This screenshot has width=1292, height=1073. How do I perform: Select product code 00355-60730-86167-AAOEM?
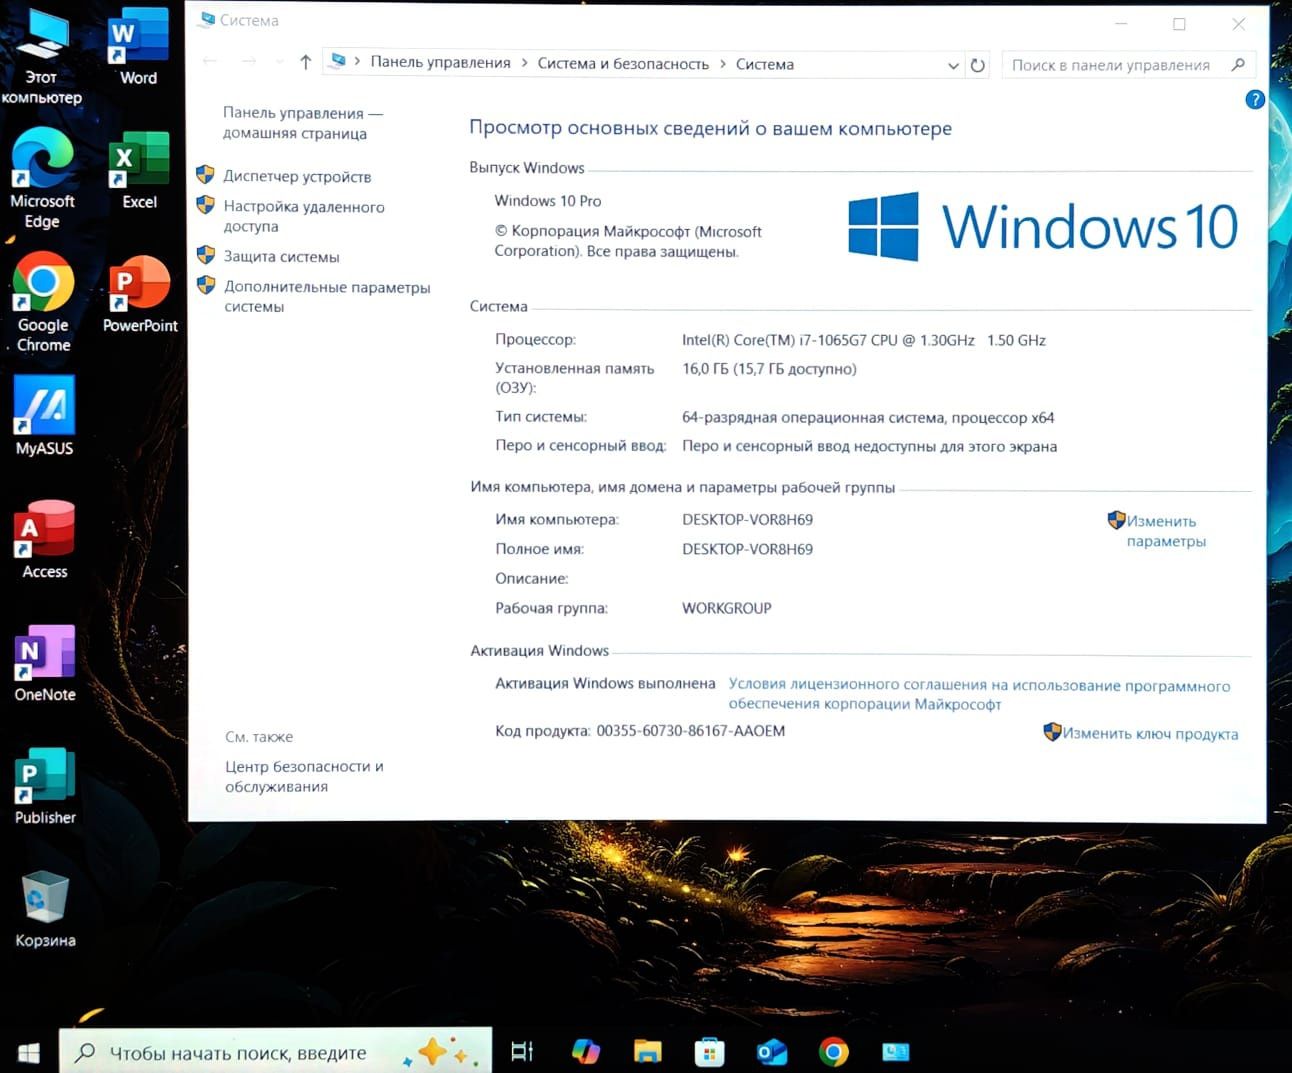(690, 731)
